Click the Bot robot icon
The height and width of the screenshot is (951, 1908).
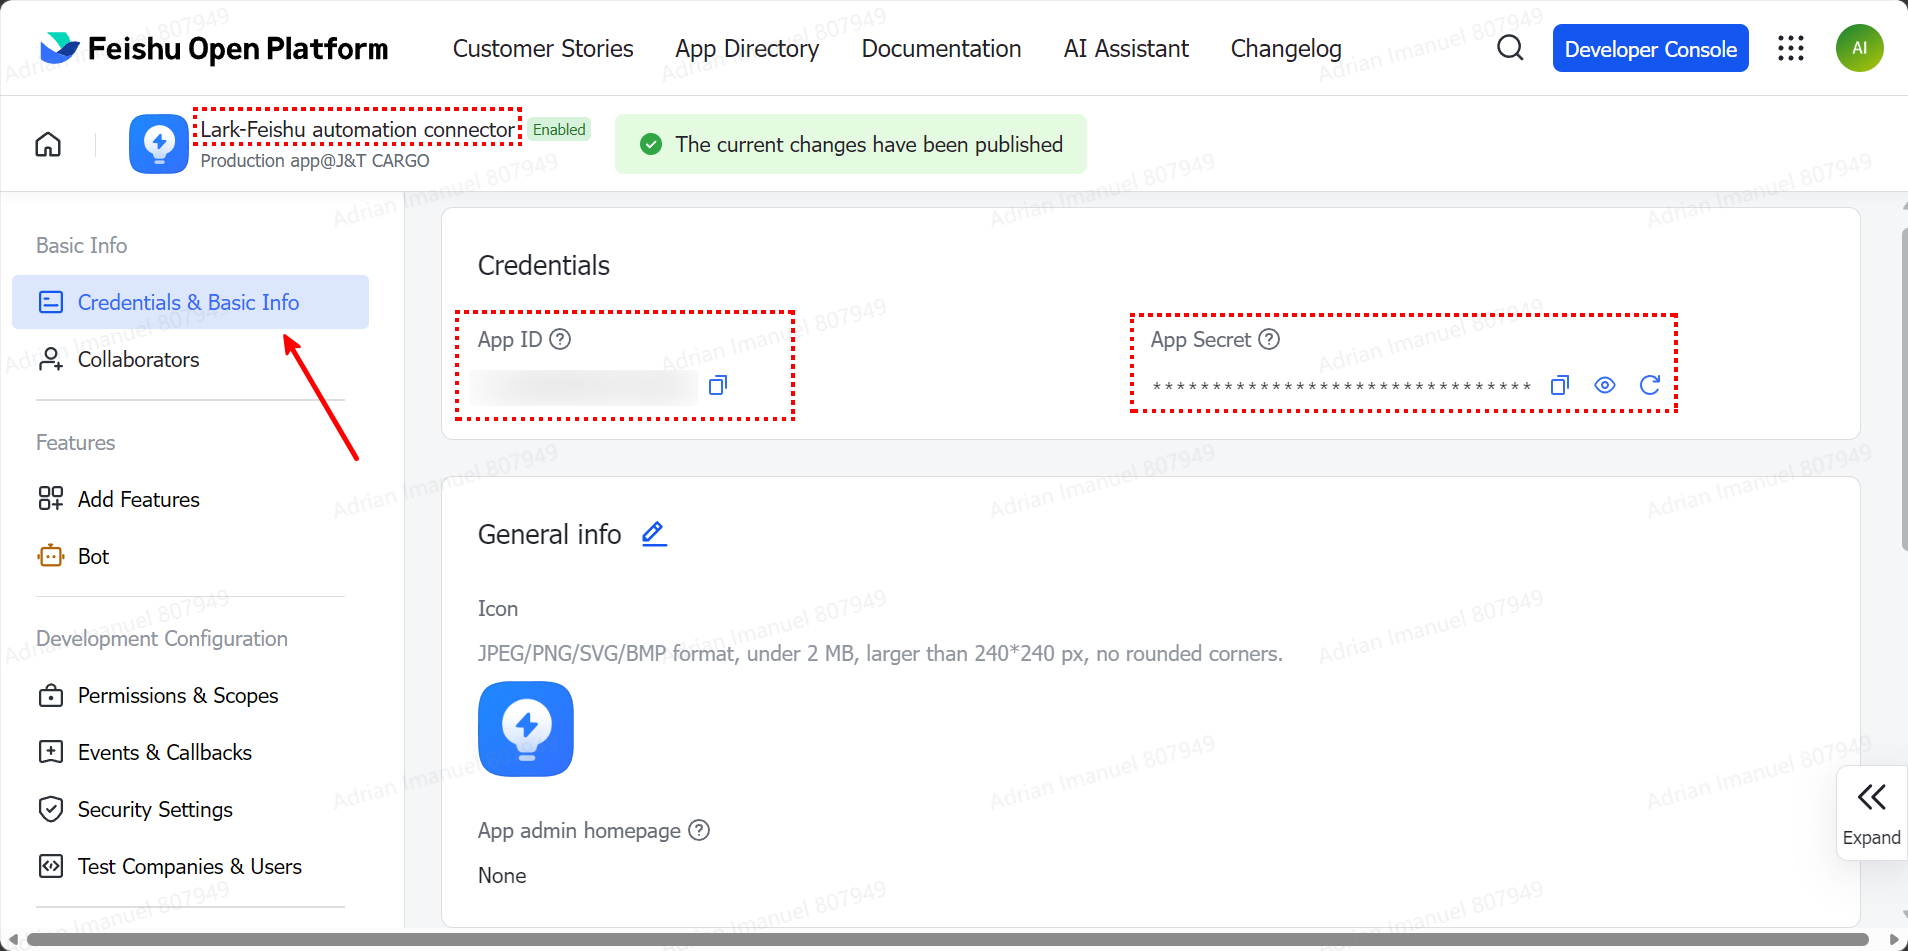(x=50, y=556)
